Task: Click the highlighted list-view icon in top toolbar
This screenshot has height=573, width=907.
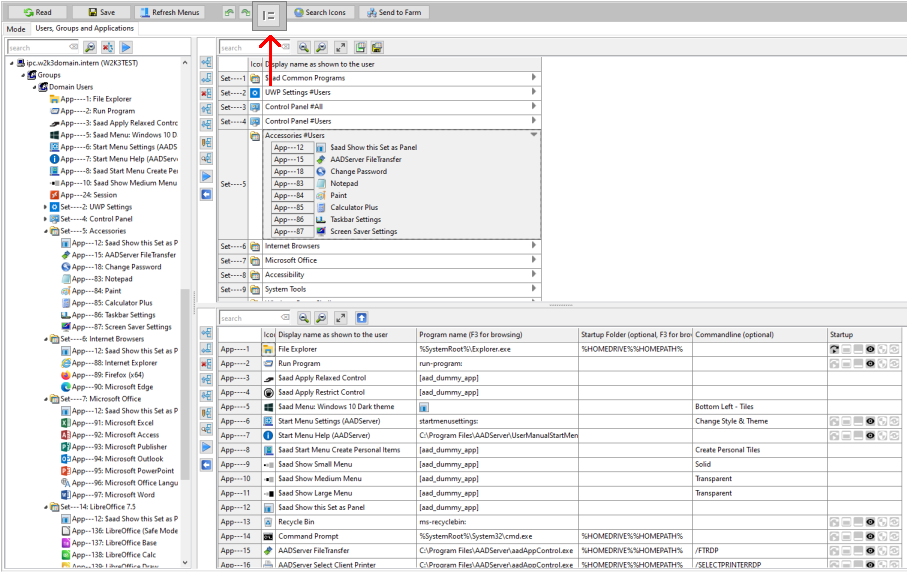Action: pyautogui.click(x=269, y=14)
